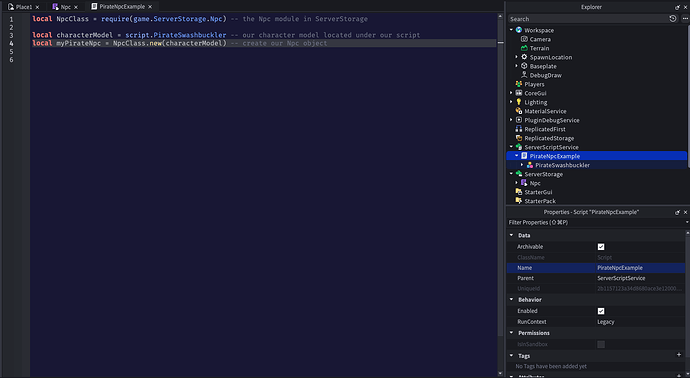Image resolution: width=690 pixels, height=378 pixels.
Task: Click the ServerScriptService icon
Action: click(519, 147)
